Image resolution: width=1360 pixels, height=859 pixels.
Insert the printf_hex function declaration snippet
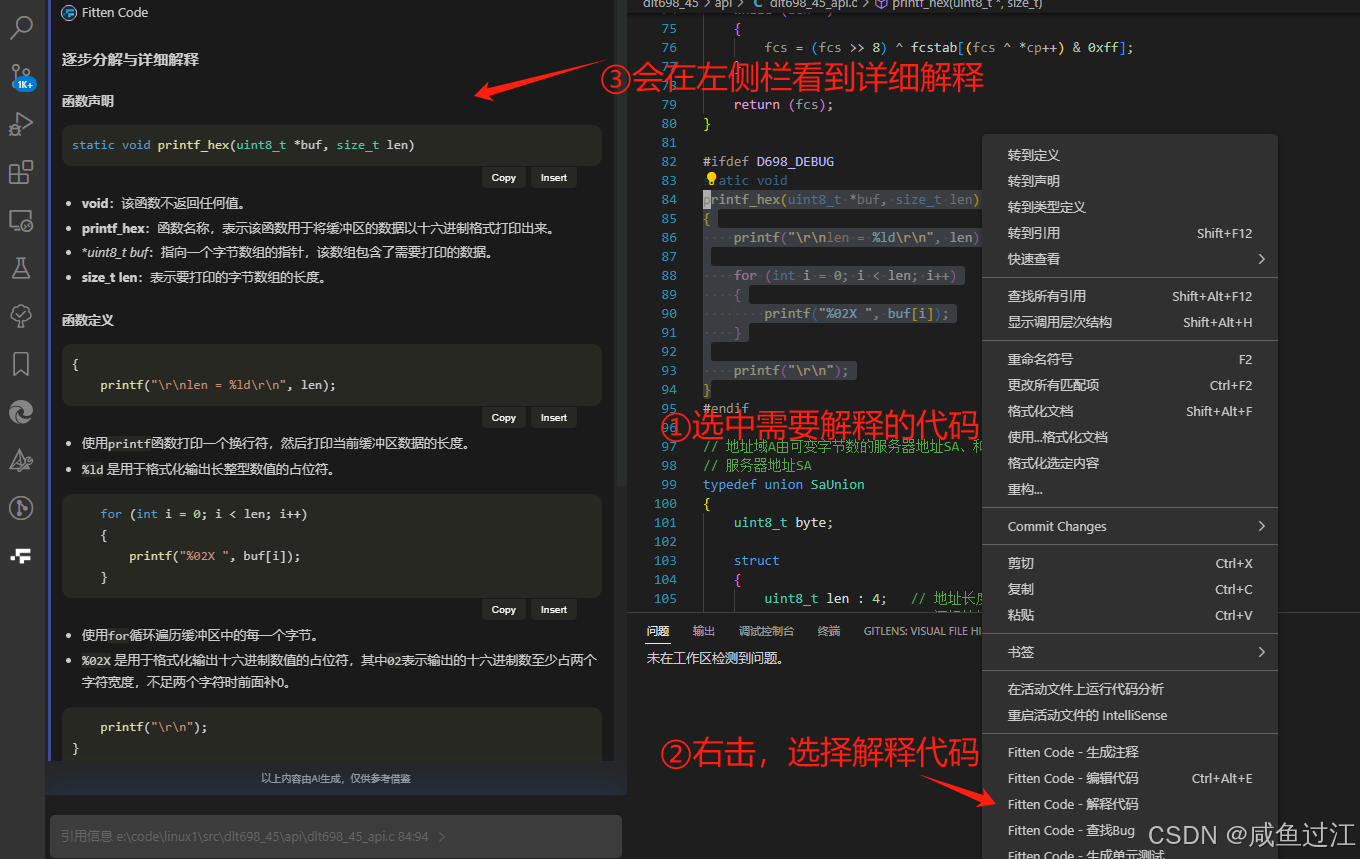pos(554,178)
